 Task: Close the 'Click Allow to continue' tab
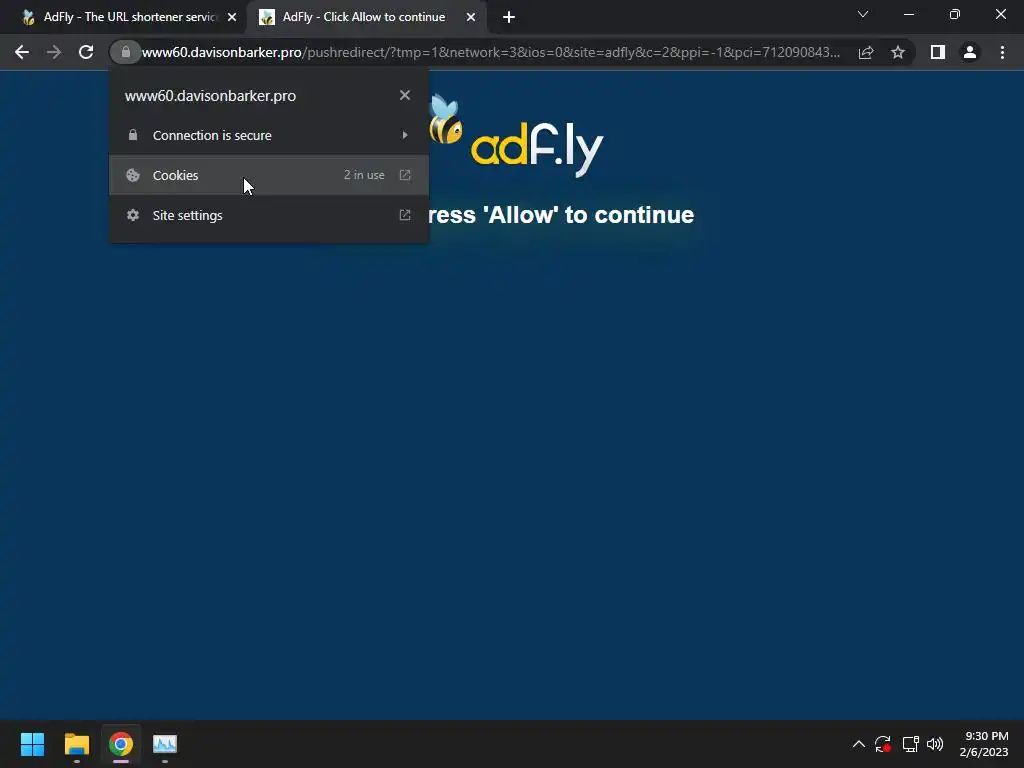tap(471, 17)
